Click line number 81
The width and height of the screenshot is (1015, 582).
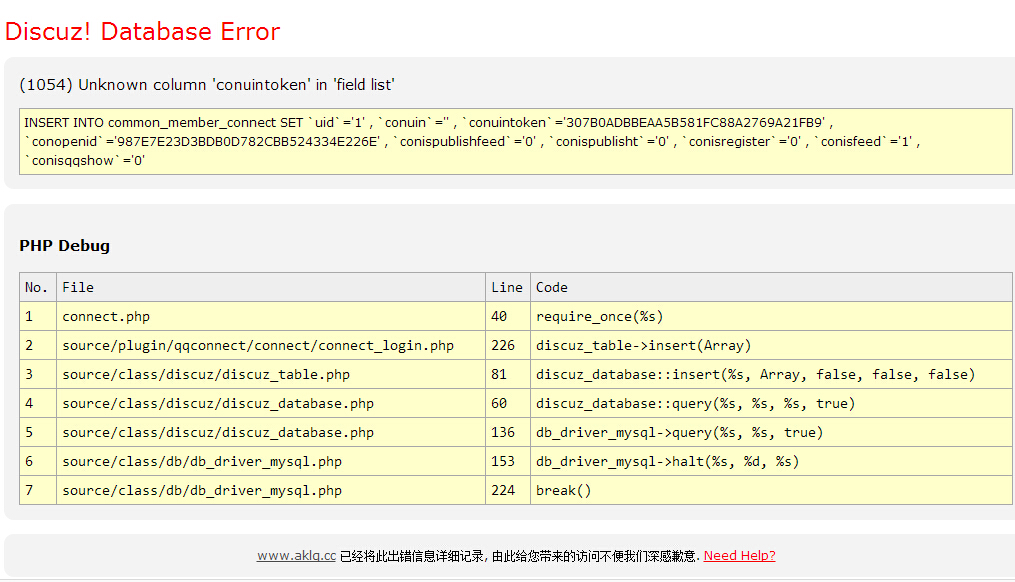pyautogui.click(x=508, y=374)
